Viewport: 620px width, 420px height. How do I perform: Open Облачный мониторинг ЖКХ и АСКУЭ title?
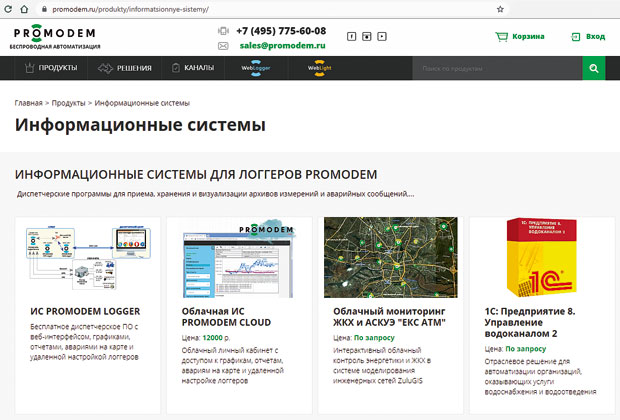389,317
